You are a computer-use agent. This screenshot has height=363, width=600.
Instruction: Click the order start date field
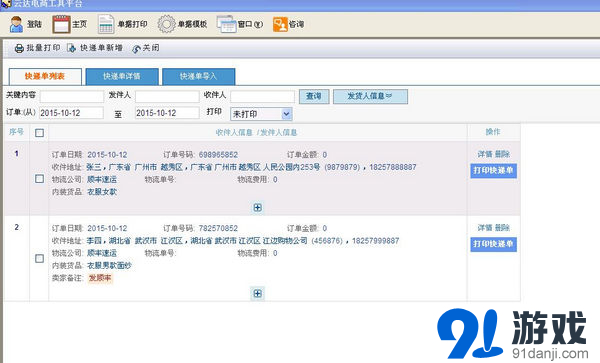72,113
